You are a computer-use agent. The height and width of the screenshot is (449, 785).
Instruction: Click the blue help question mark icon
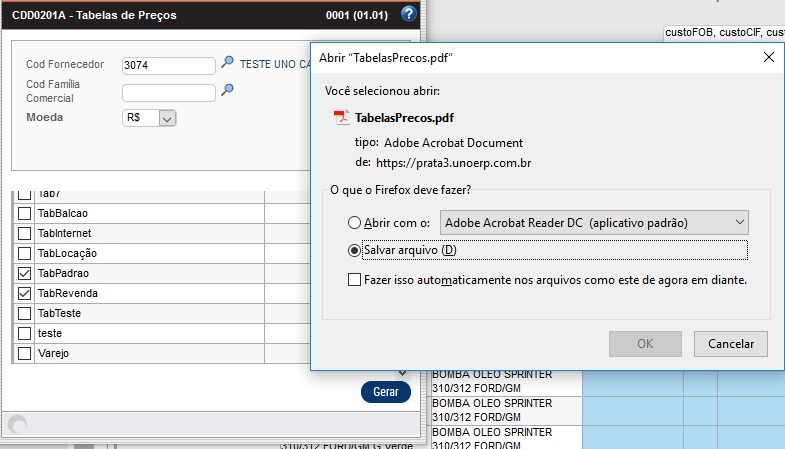[407, 14]
